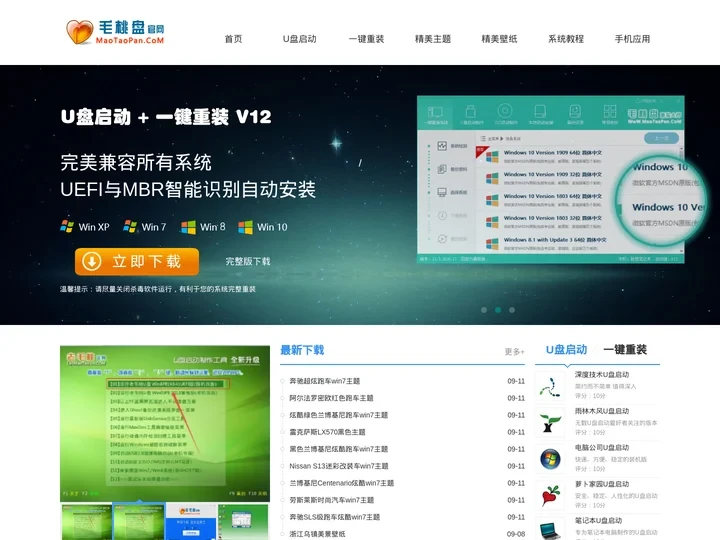
Task: Open 兰博基尼Centenario炫酷win7主题
Action: [342, 483]
